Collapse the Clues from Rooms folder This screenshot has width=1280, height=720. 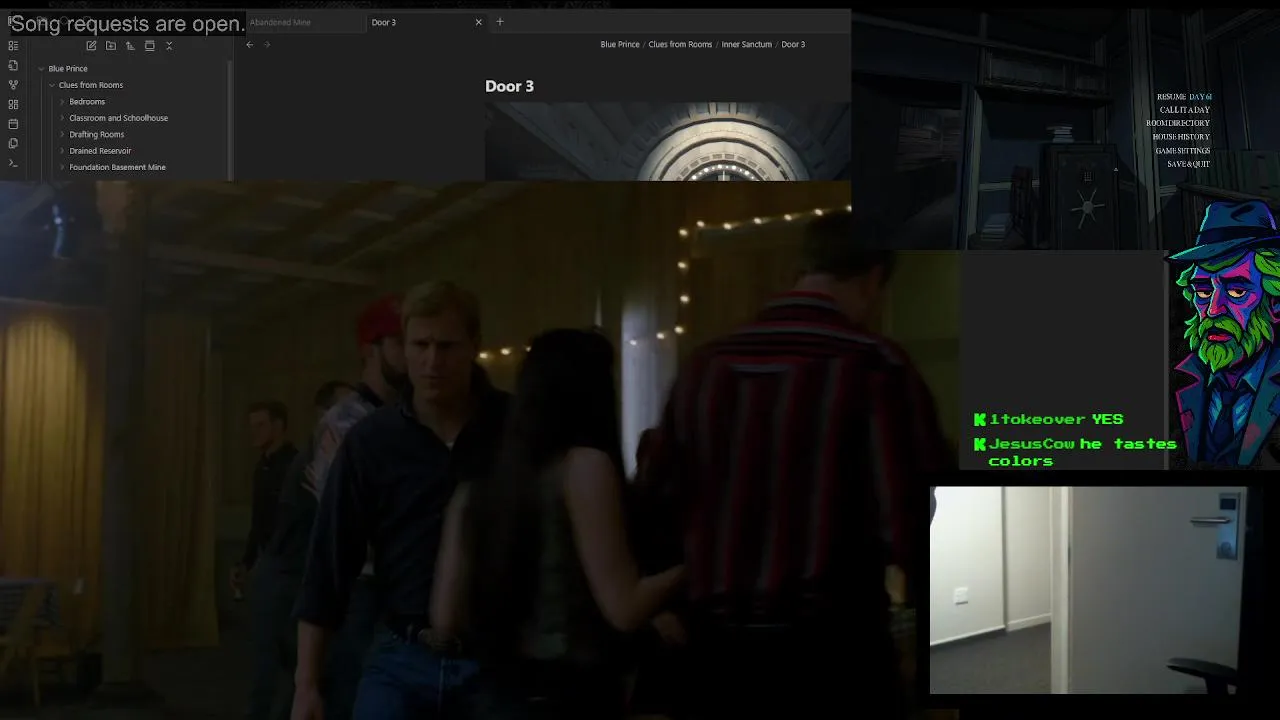coord(52,85)
